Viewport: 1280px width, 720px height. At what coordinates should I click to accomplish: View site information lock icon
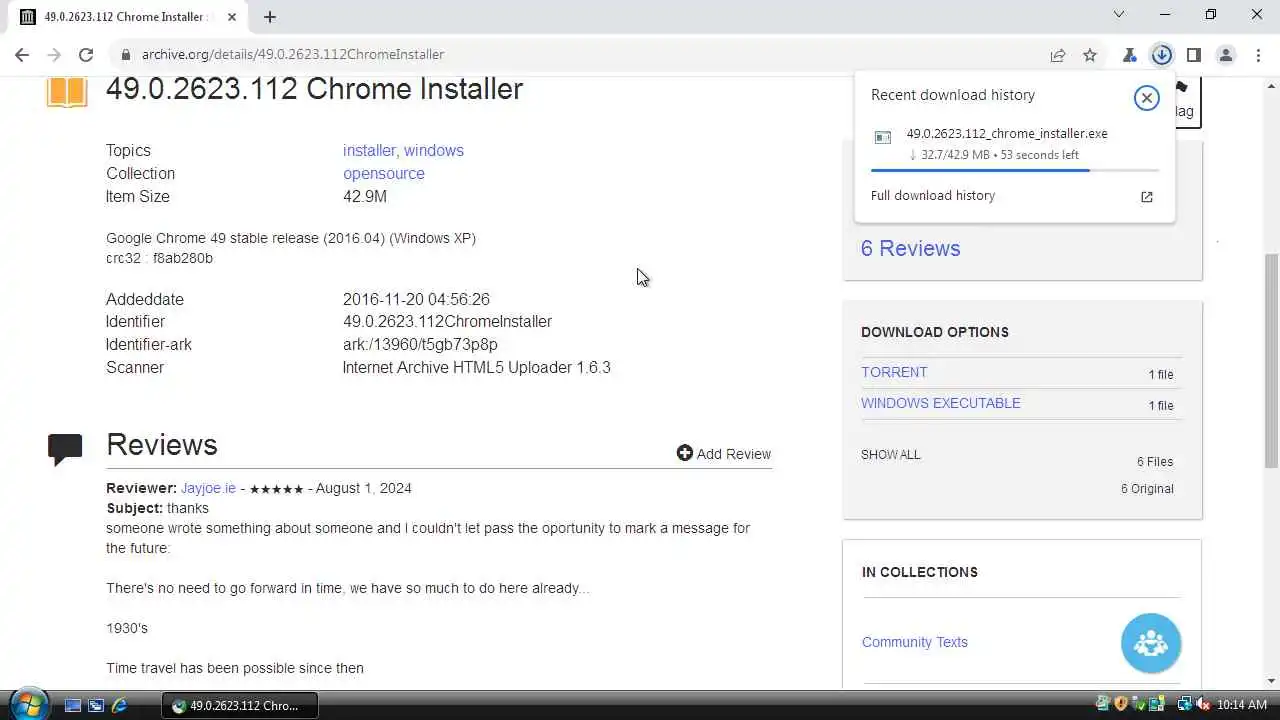coord(125,55)
